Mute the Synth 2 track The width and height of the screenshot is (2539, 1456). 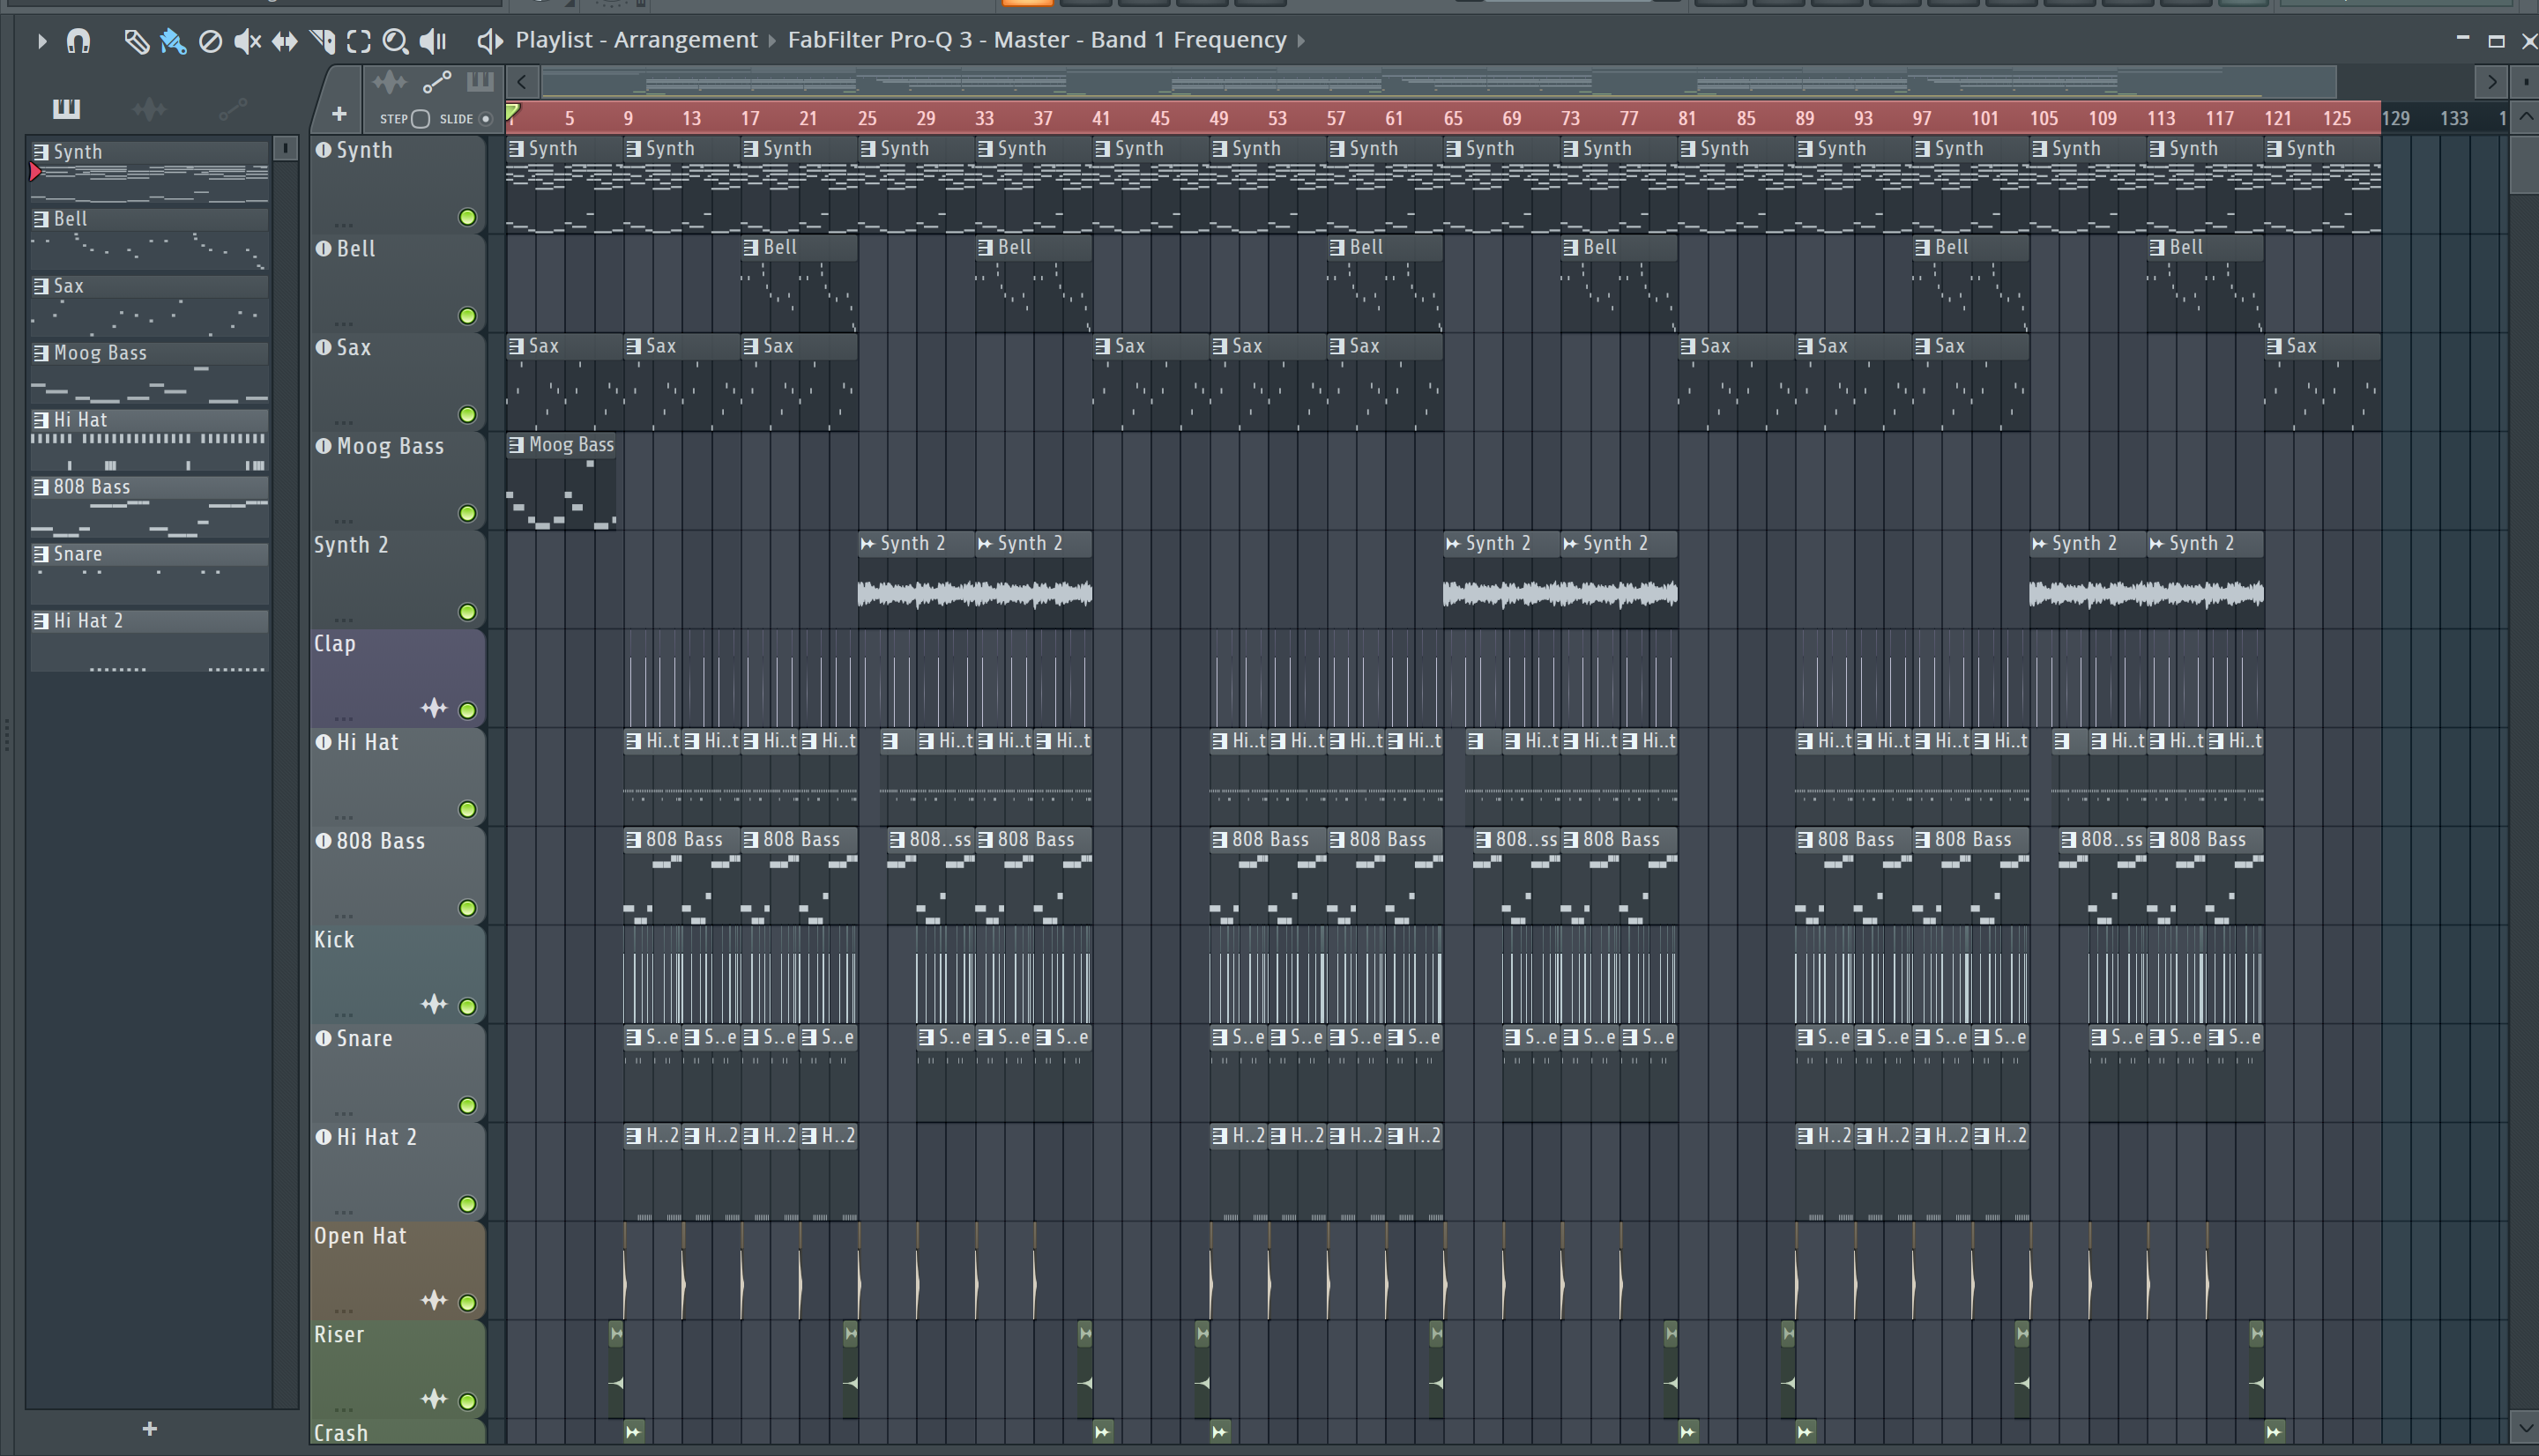click(467, 612)
